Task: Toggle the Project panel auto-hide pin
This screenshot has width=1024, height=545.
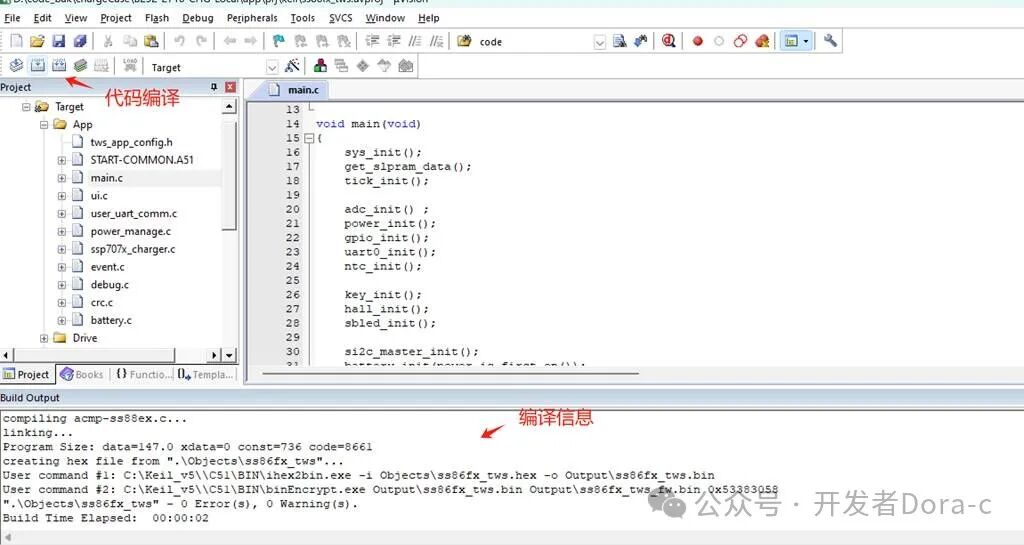Action: pos(213,88)
